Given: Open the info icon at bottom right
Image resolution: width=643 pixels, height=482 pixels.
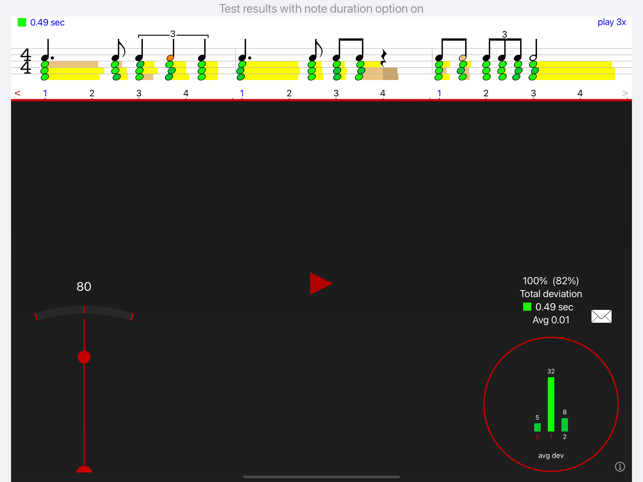Looking at the screenshot, I should (620, 466).
